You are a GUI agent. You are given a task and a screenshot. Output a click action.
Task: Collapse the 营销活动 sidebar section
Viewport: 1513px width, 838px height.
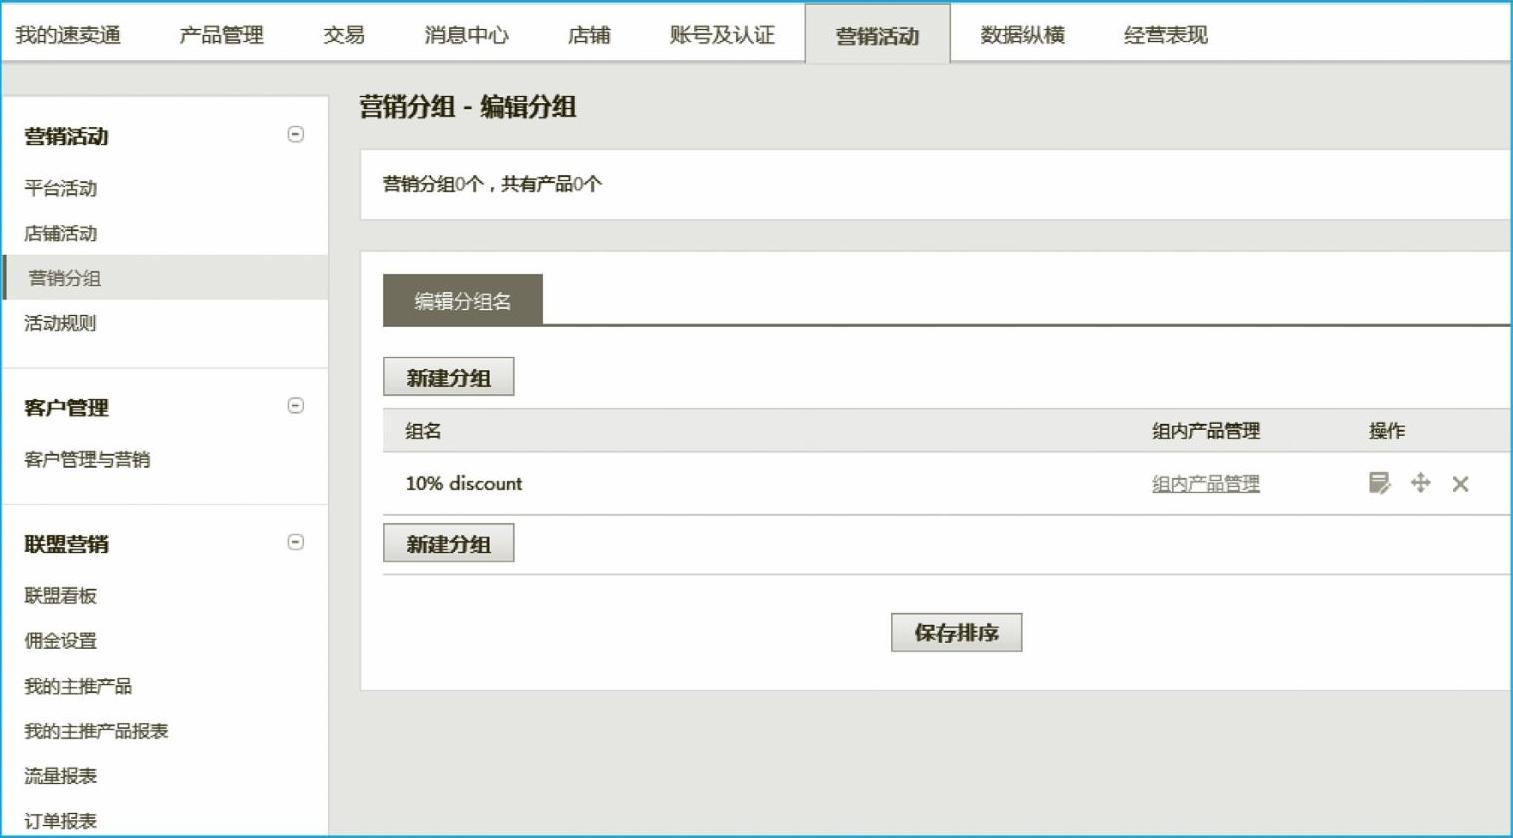click(x=295, y=134)
